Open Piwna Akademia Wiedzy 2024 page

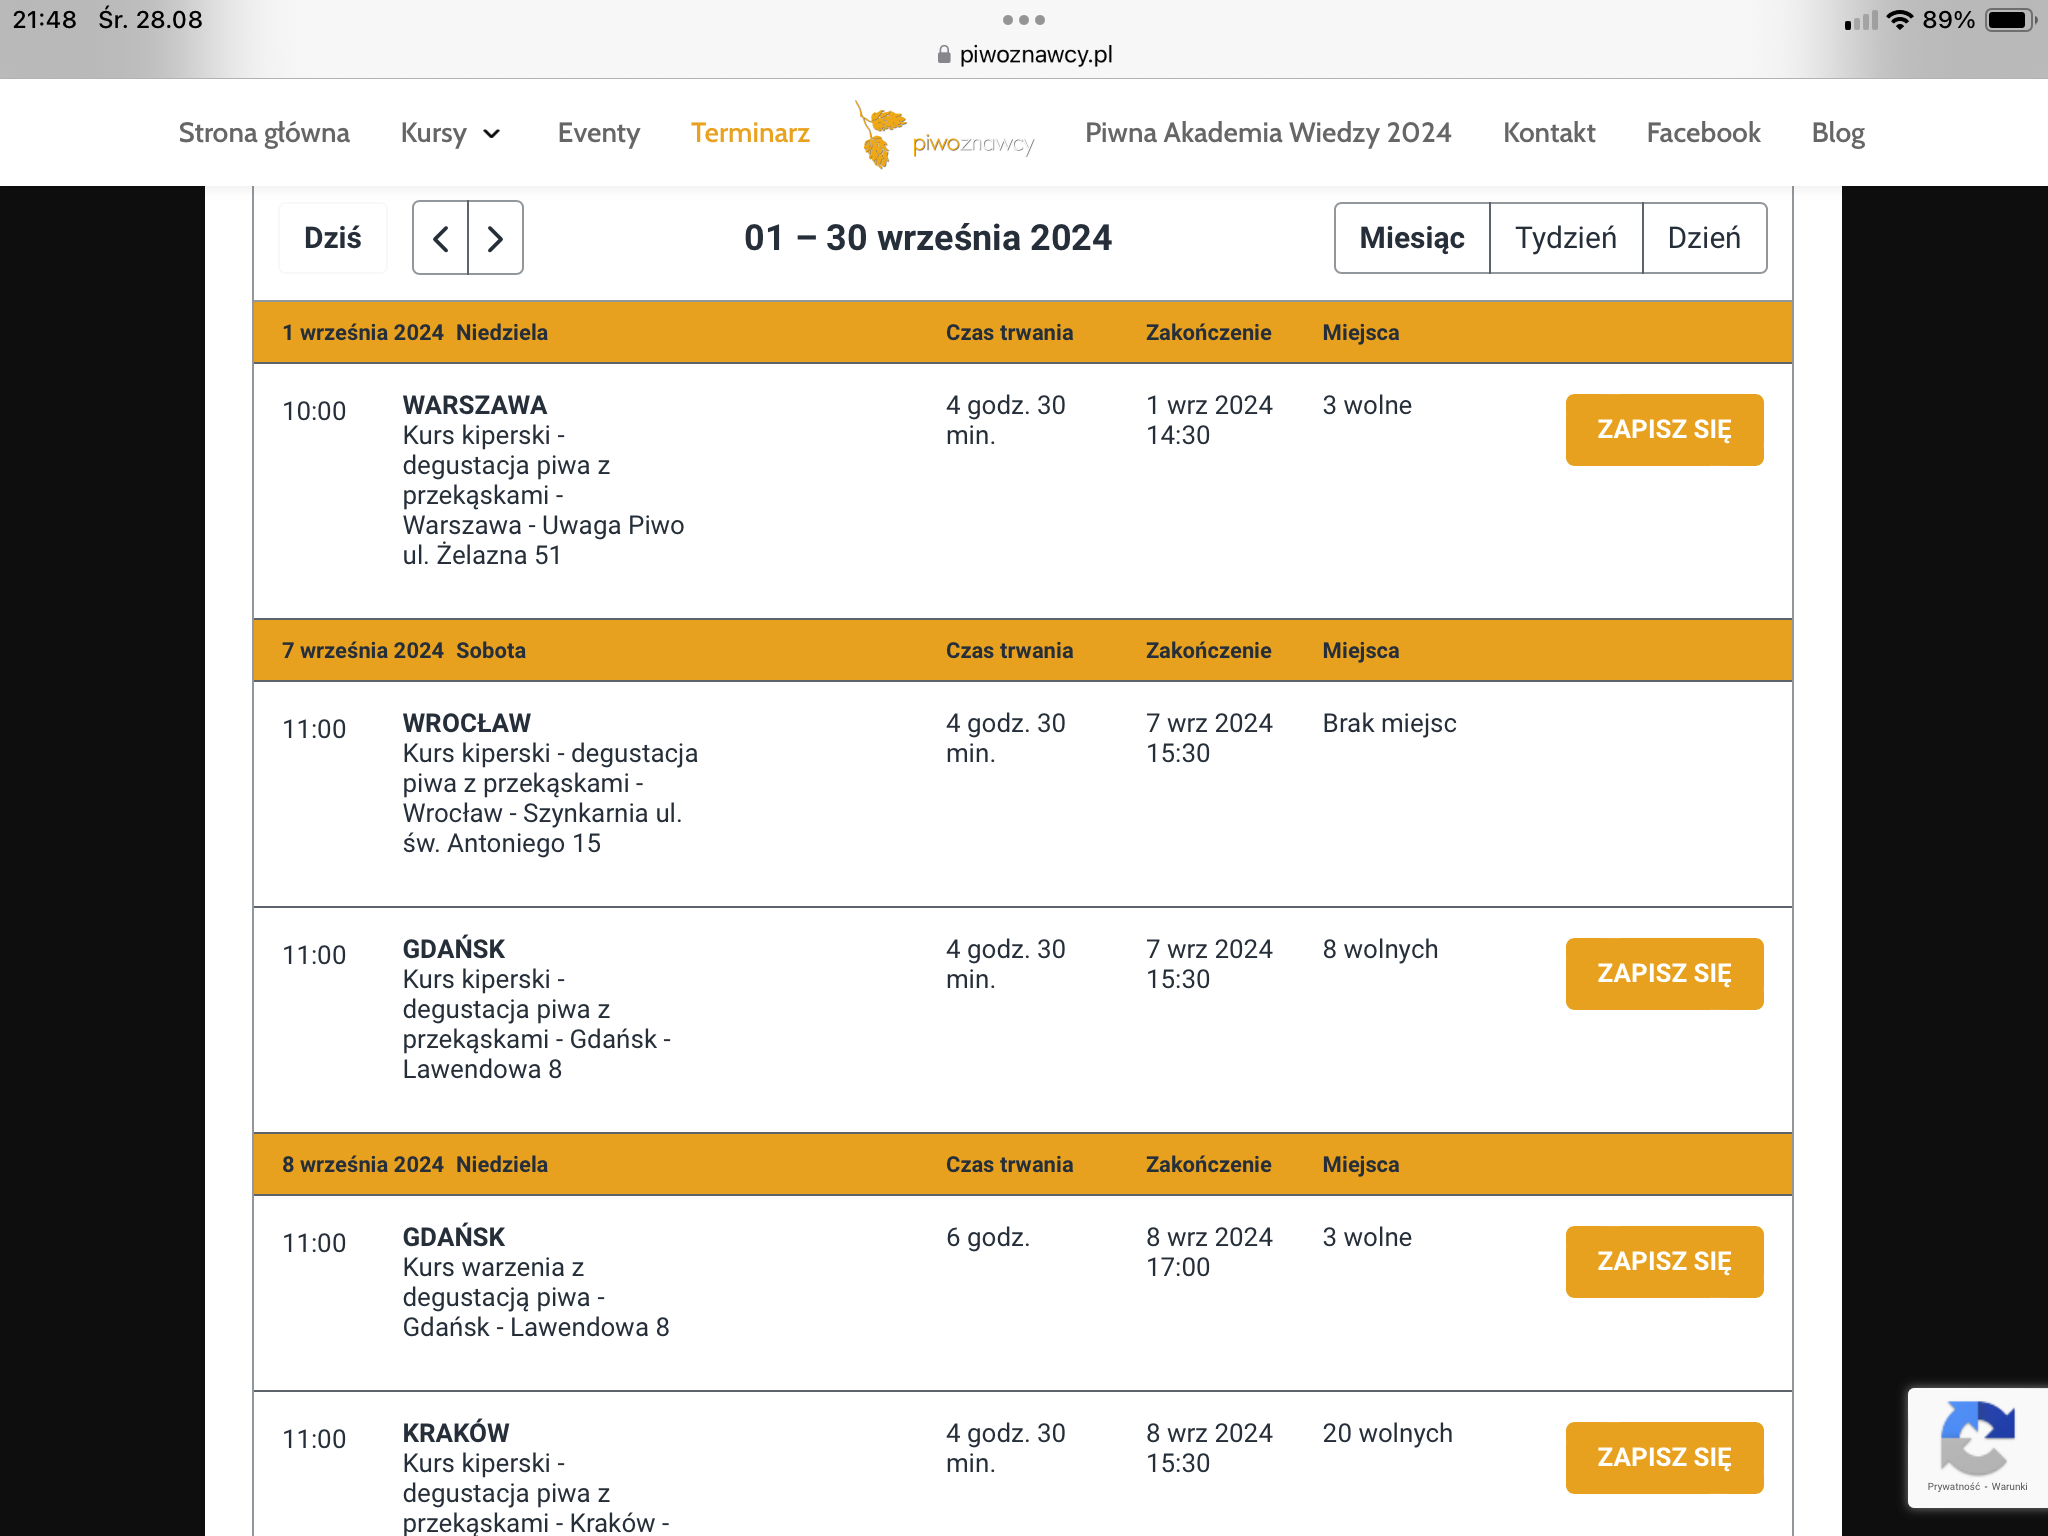(x=1268, y=133)
